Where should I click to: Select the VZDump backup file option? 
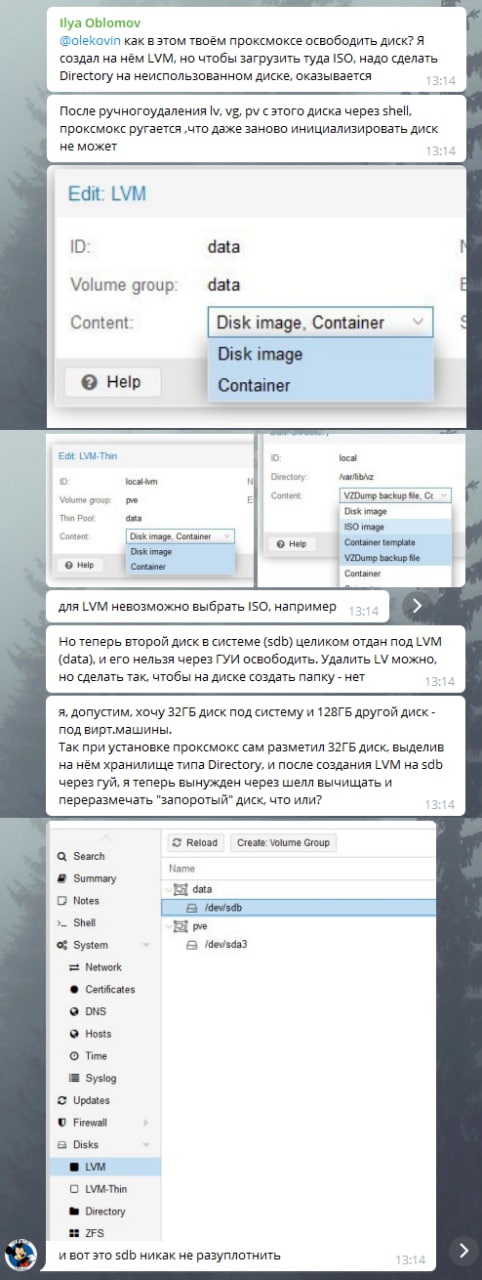click(396, 557)
